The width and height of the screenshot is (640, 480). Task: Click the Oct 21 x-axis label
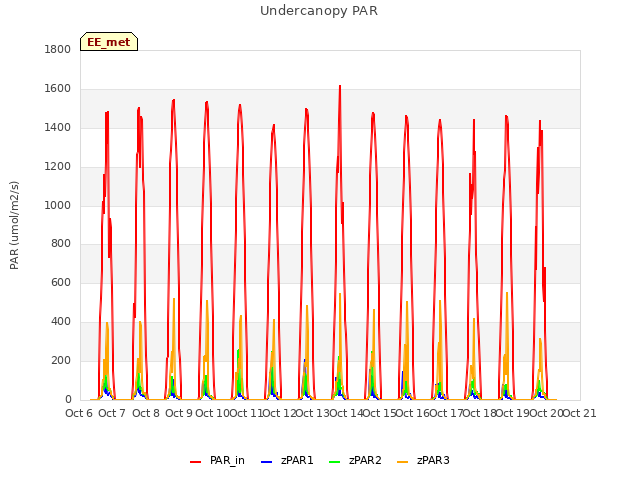point(580,413)
